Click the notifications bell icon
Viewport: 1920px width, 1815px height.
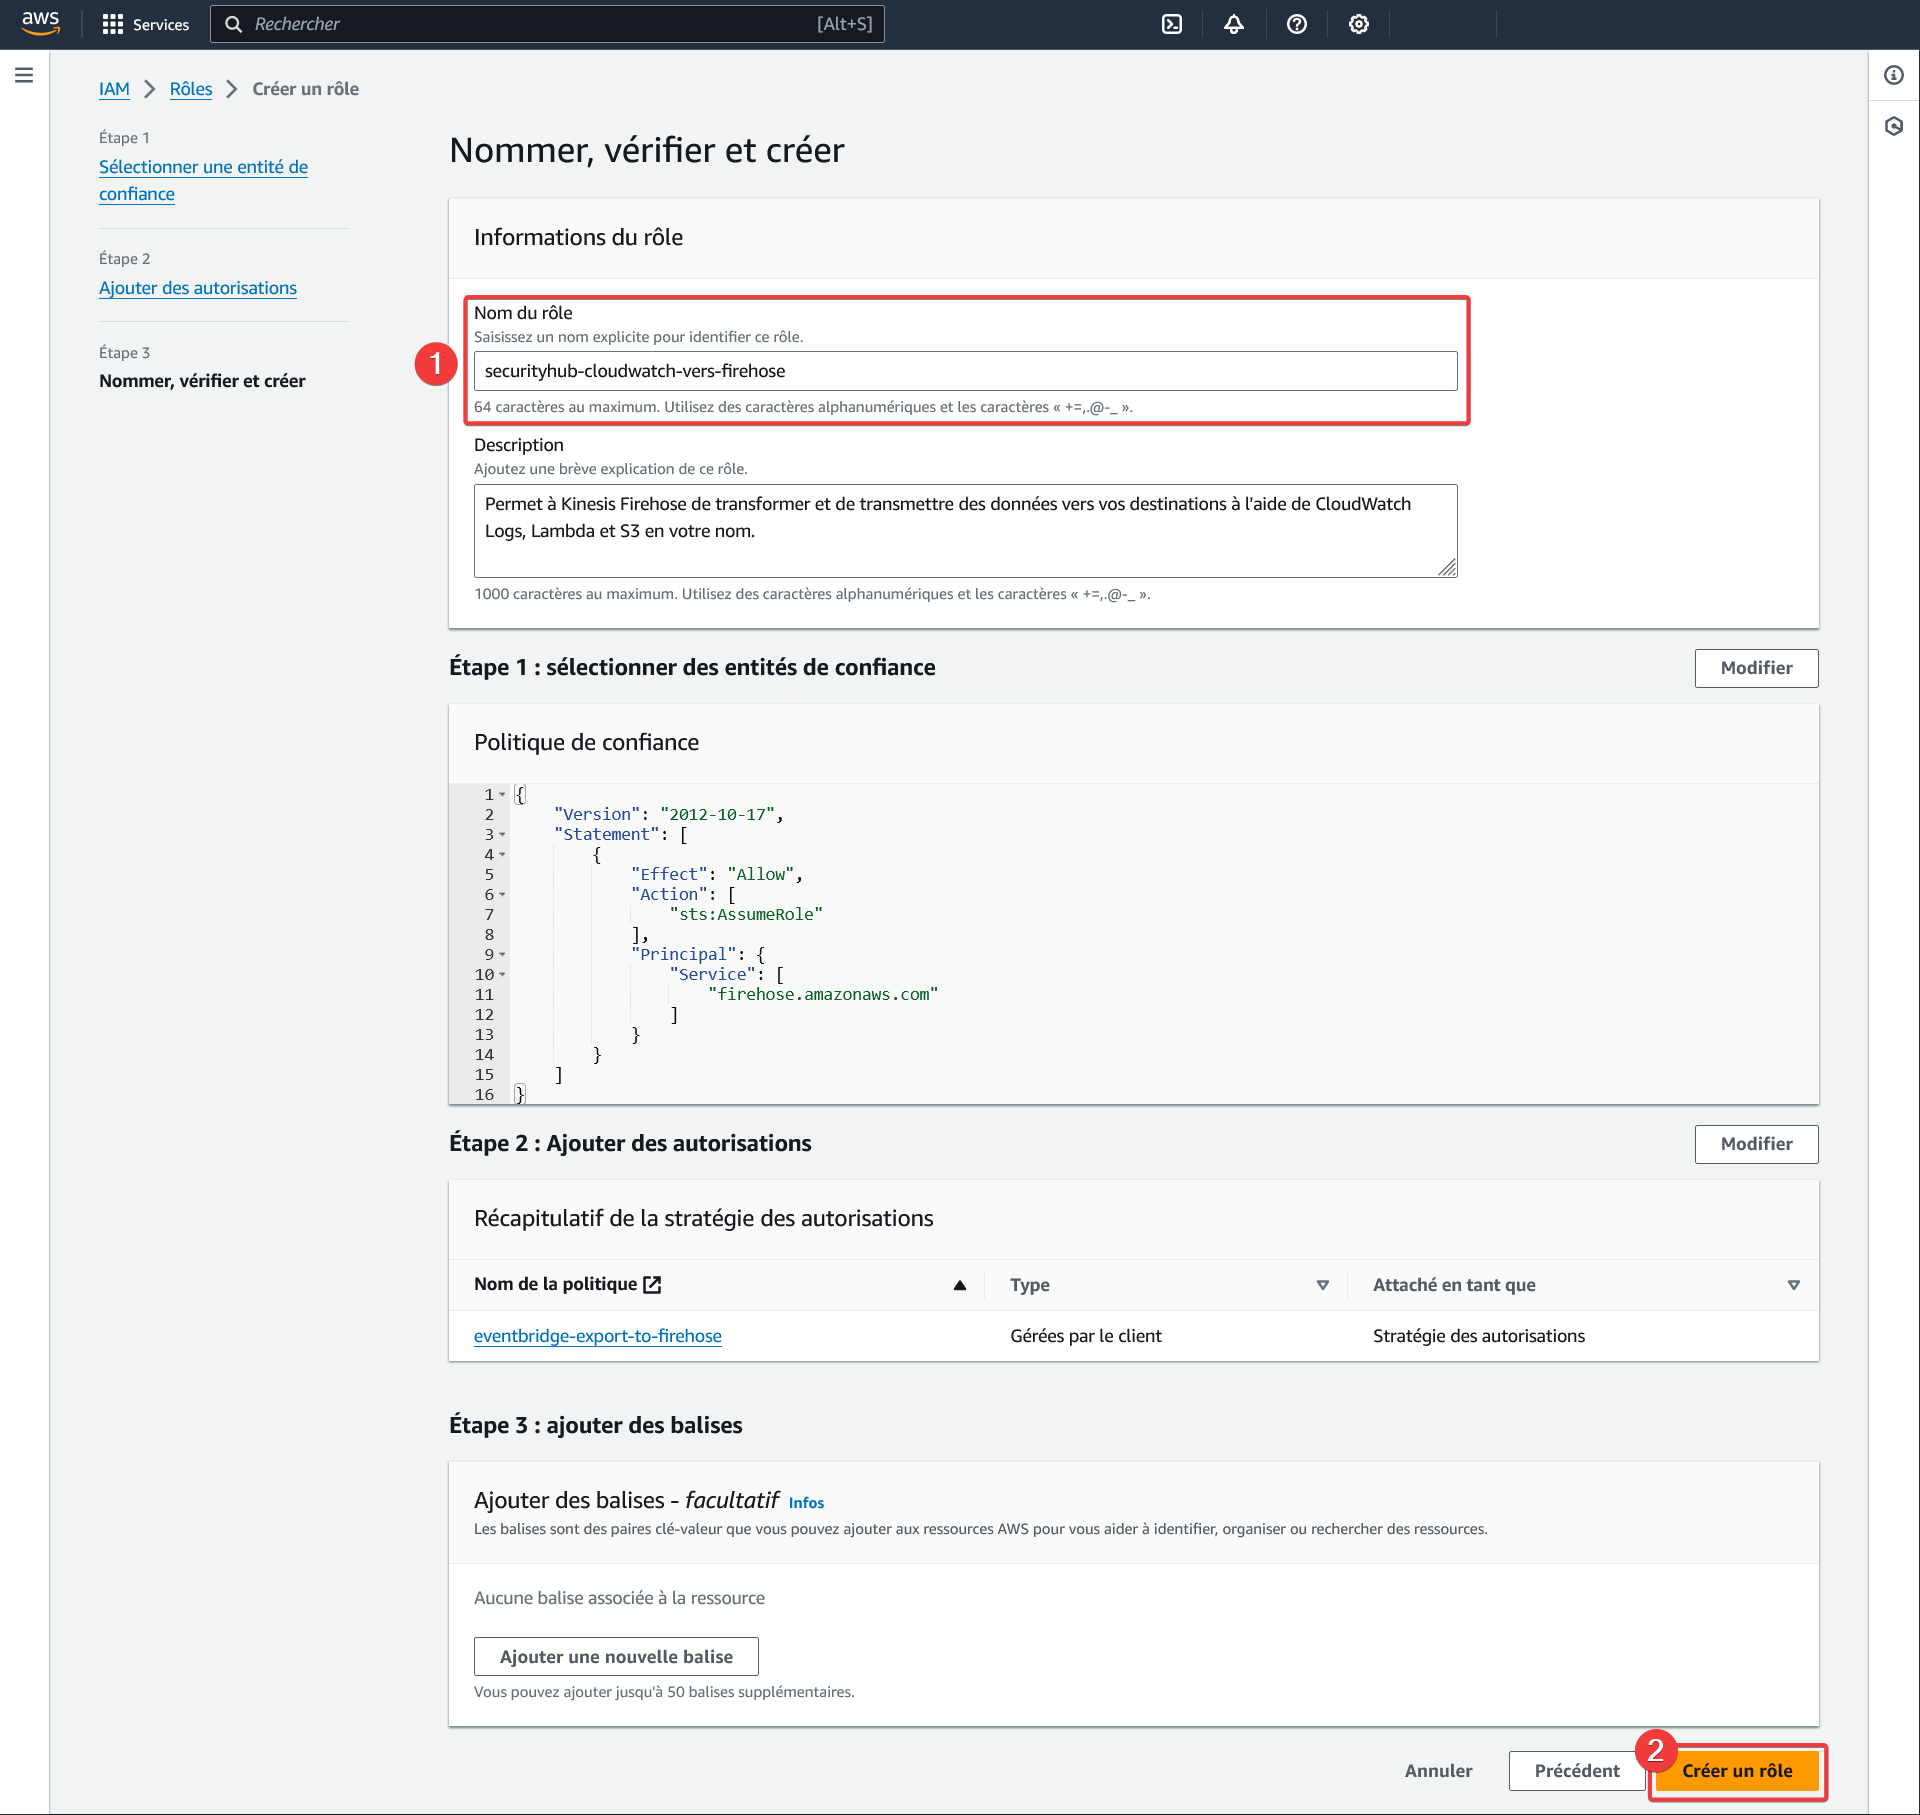pos(1235,24)
